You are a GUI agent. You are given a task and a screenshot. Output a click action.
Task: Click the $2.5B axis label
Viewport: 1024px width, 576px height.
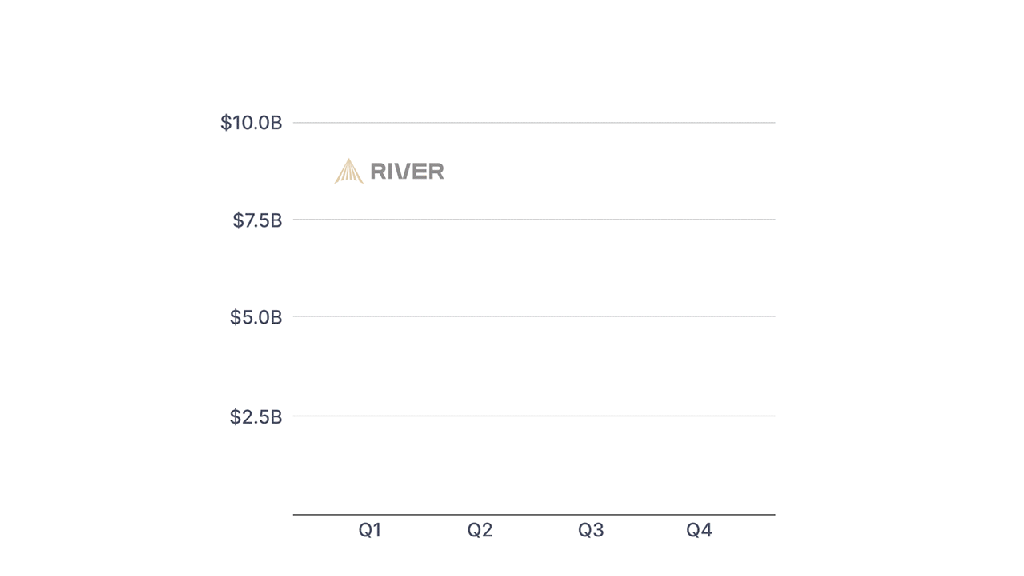click(x=256, y=417)
